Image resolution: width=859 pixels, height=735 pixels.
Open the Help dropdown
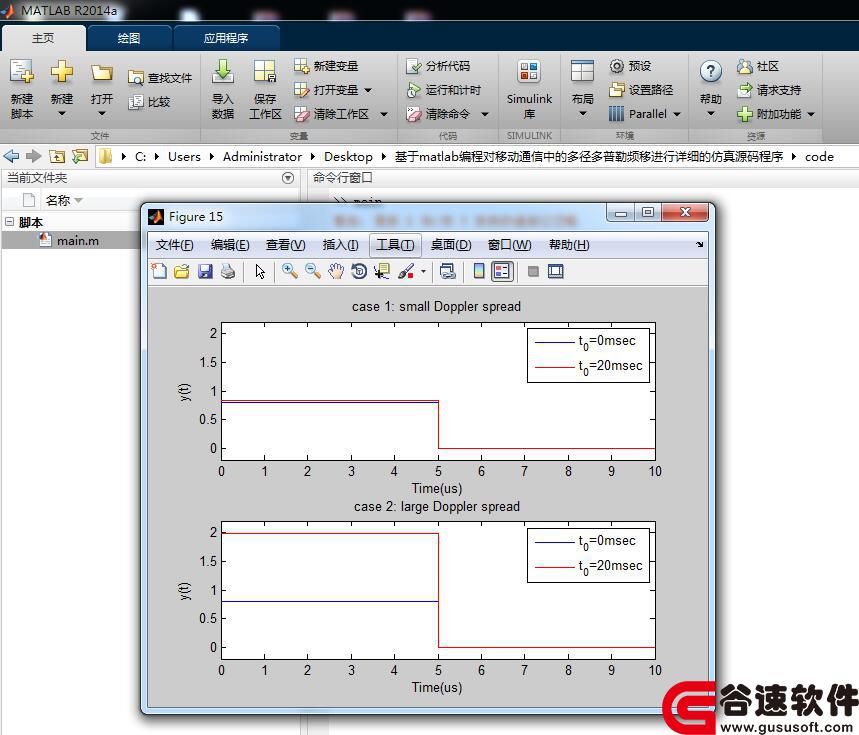711,114
